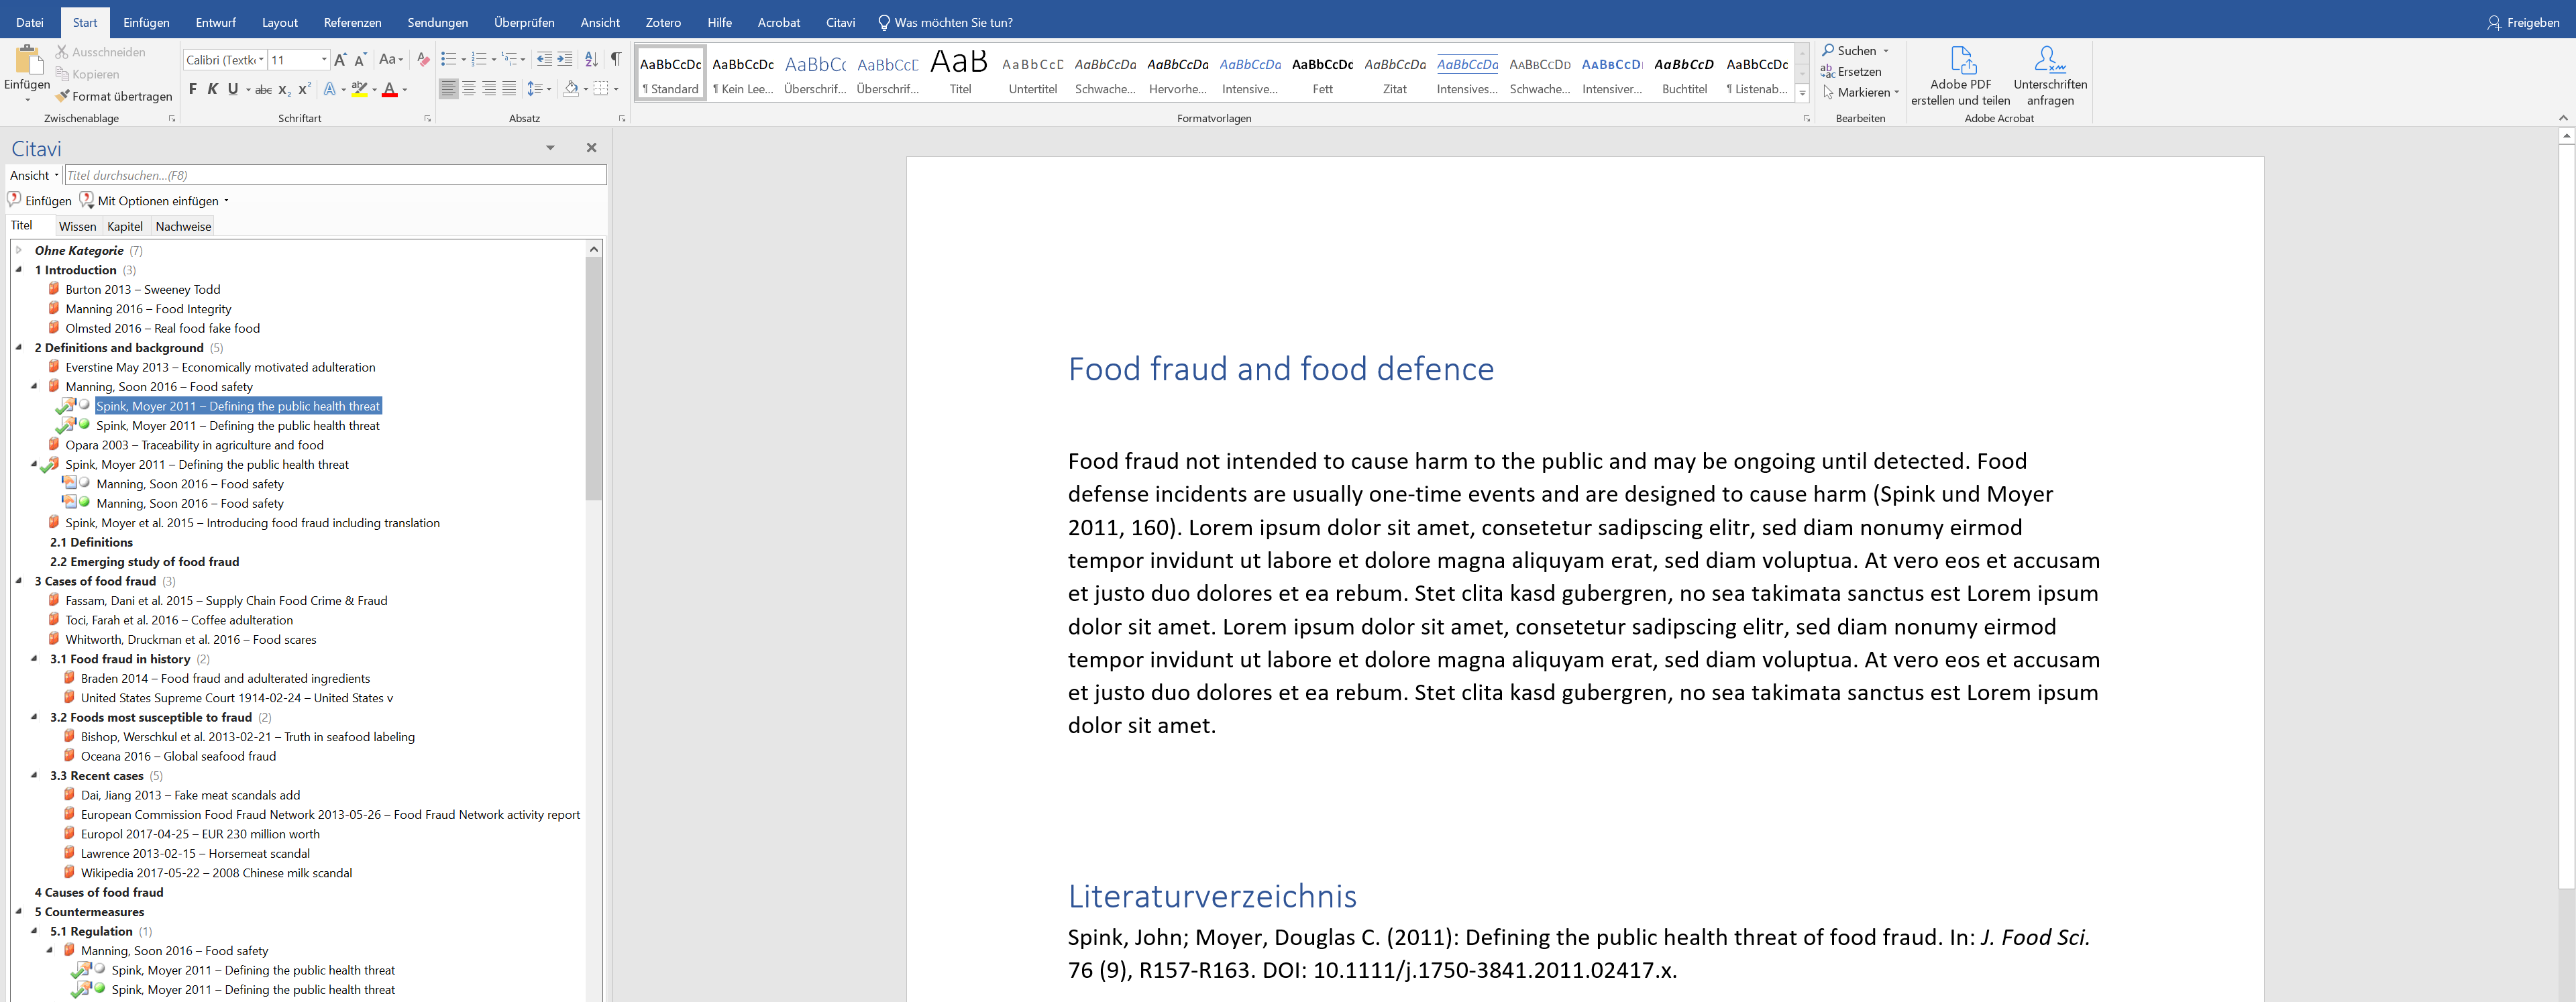Expand the Formatvorlagen gallery more arrow
Screen dimensions: 2576x1002
(x=1802, y=93)
